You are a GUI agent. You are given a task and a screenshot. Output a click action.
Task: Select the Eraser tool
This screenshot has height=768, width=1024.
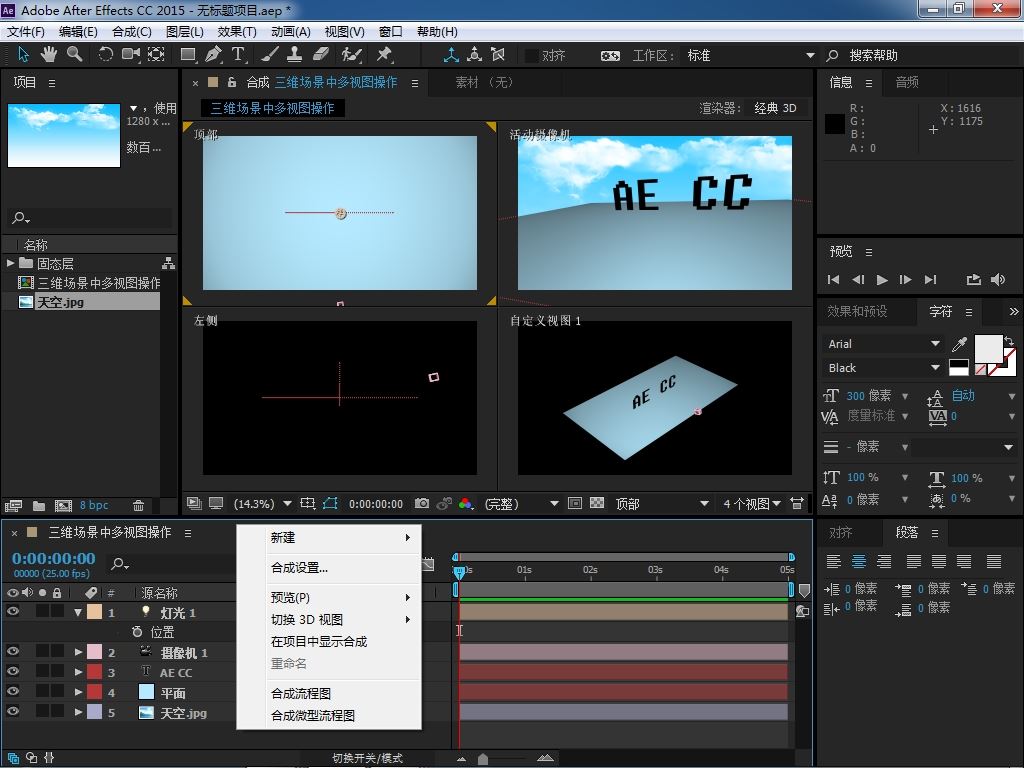pyautogui.click(x=321, y=55)
